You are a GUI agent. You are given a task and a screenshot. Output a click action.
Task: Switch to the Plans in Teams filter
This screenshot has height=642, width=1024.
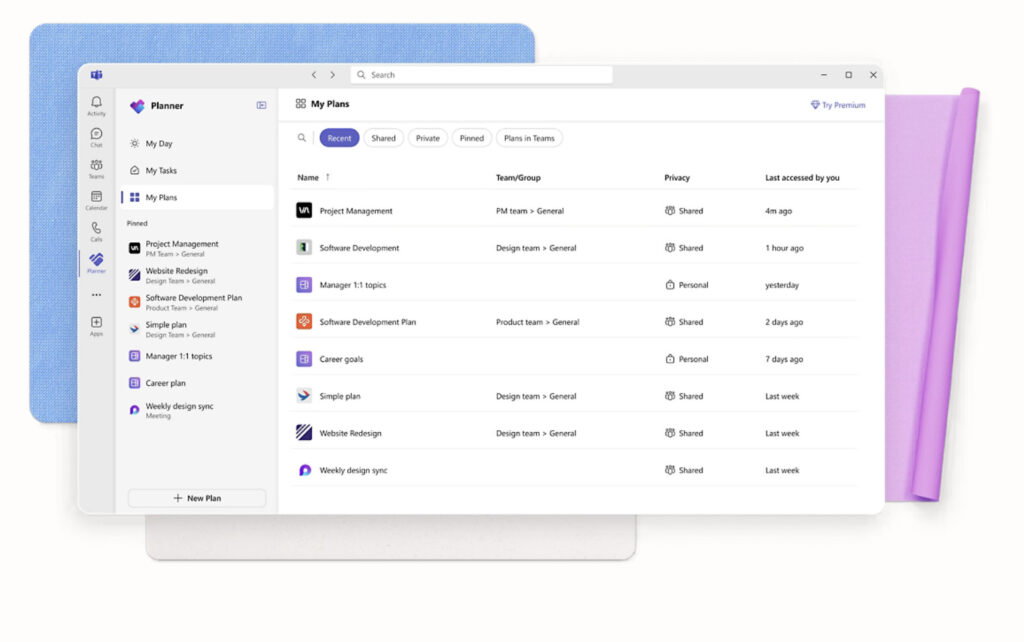click(529, 138)
